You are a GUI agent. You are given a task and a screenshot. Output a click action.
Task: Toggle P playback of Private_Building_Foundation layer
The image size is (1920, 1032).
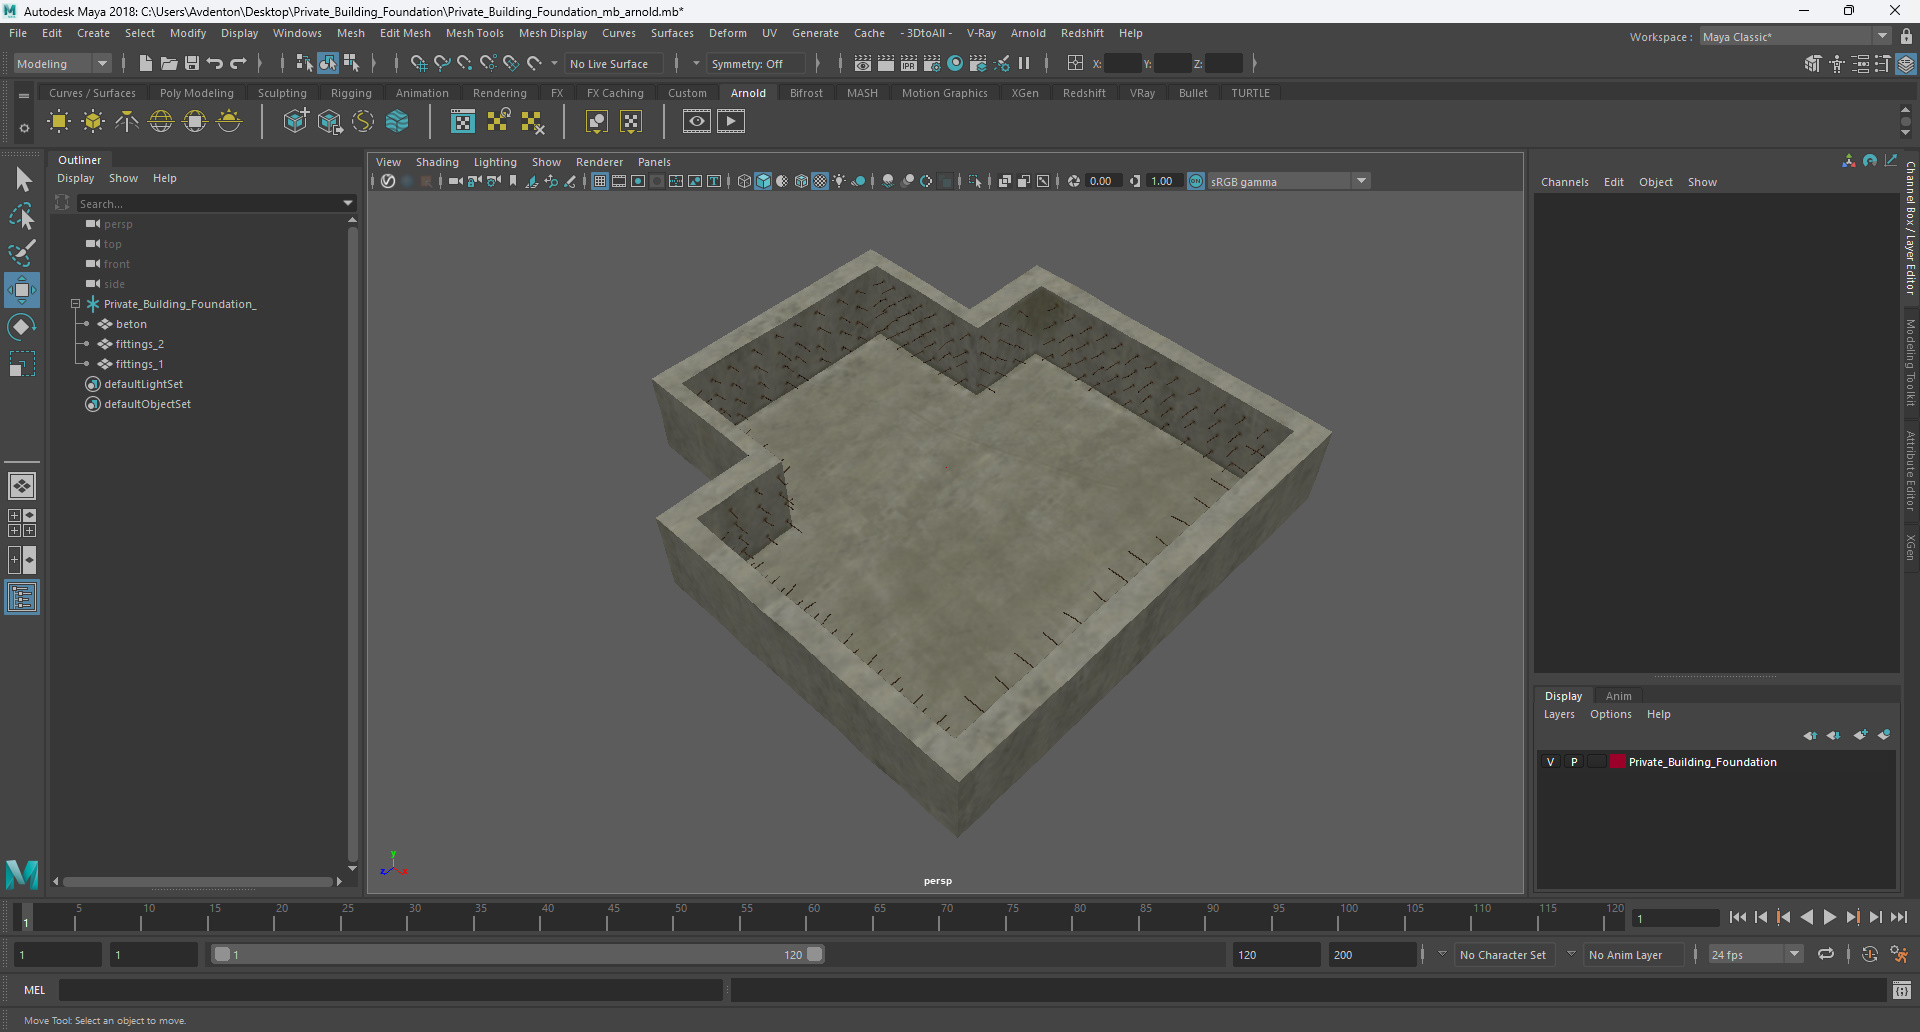(1574, 762)
